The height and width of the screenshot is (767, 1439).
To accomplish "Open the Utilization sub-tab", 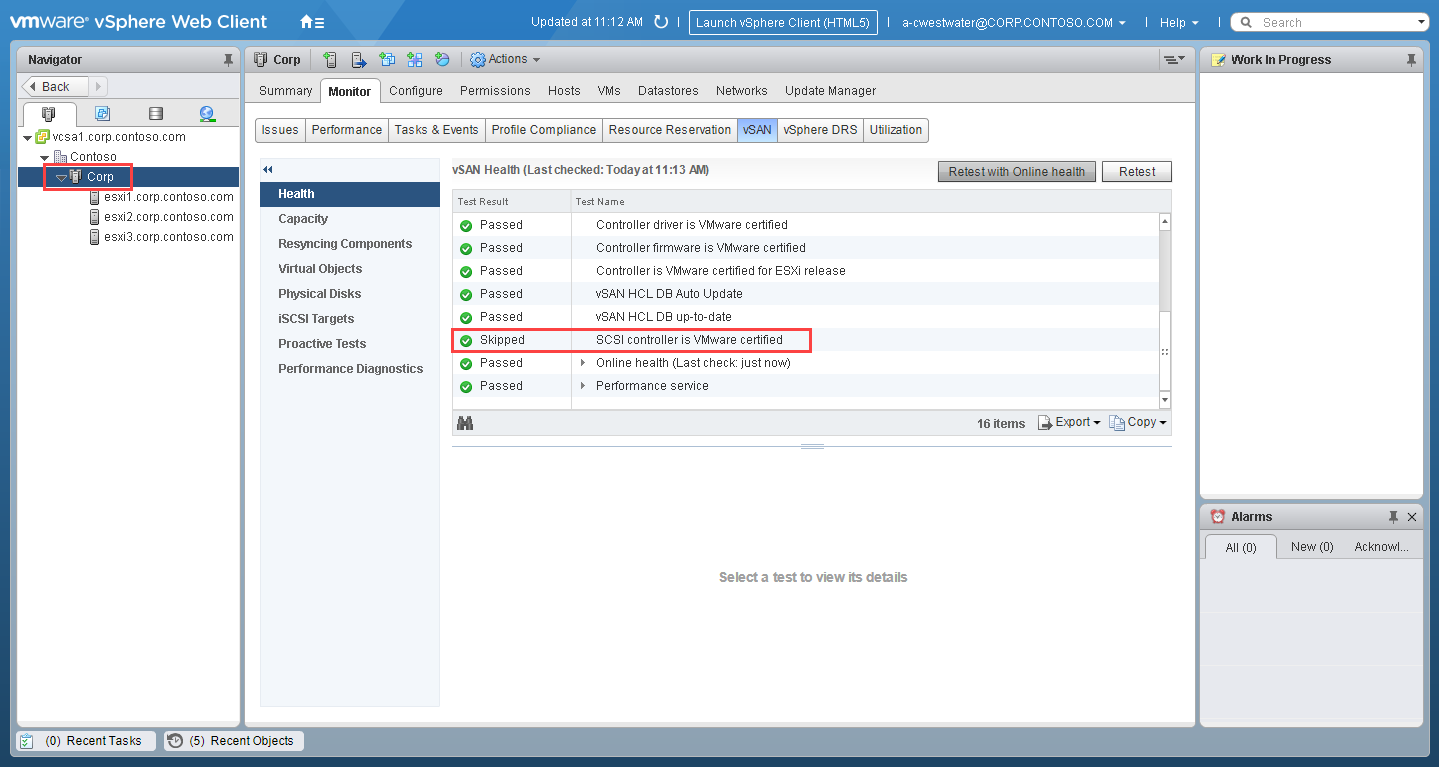I will point(896,130).
